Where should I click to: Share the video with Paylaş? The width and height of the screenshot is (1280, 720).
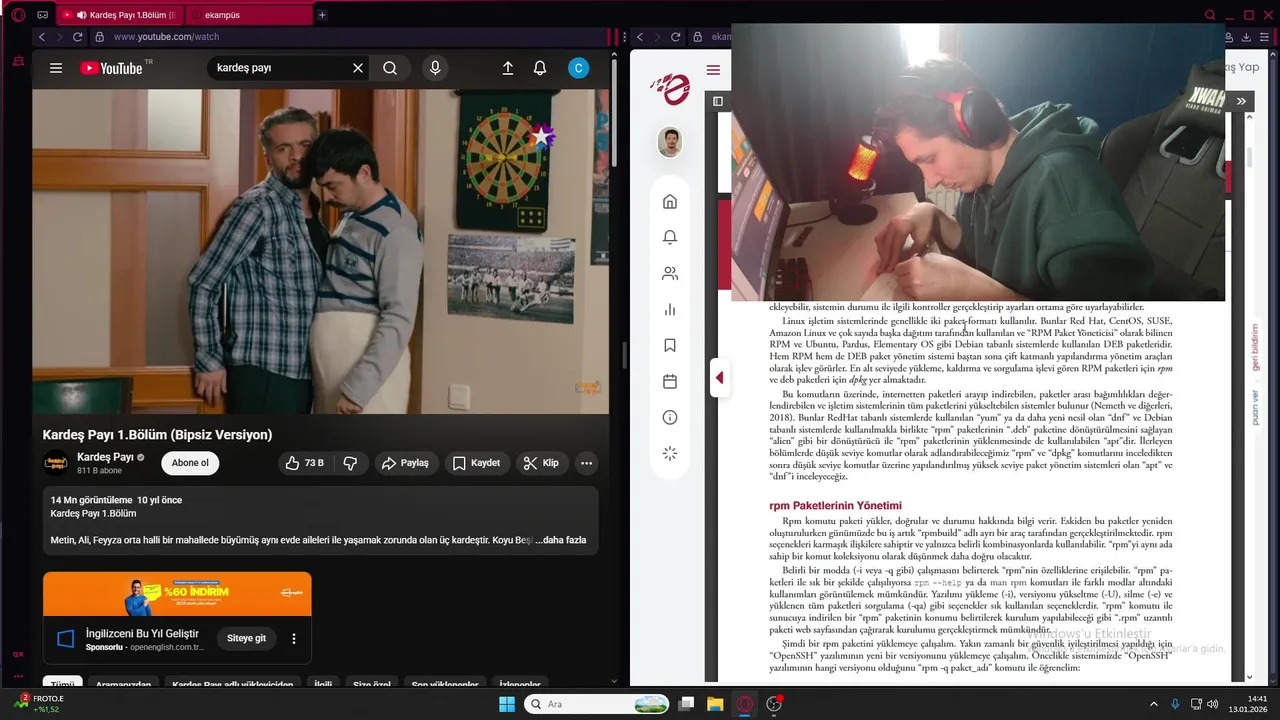(405, 463)
